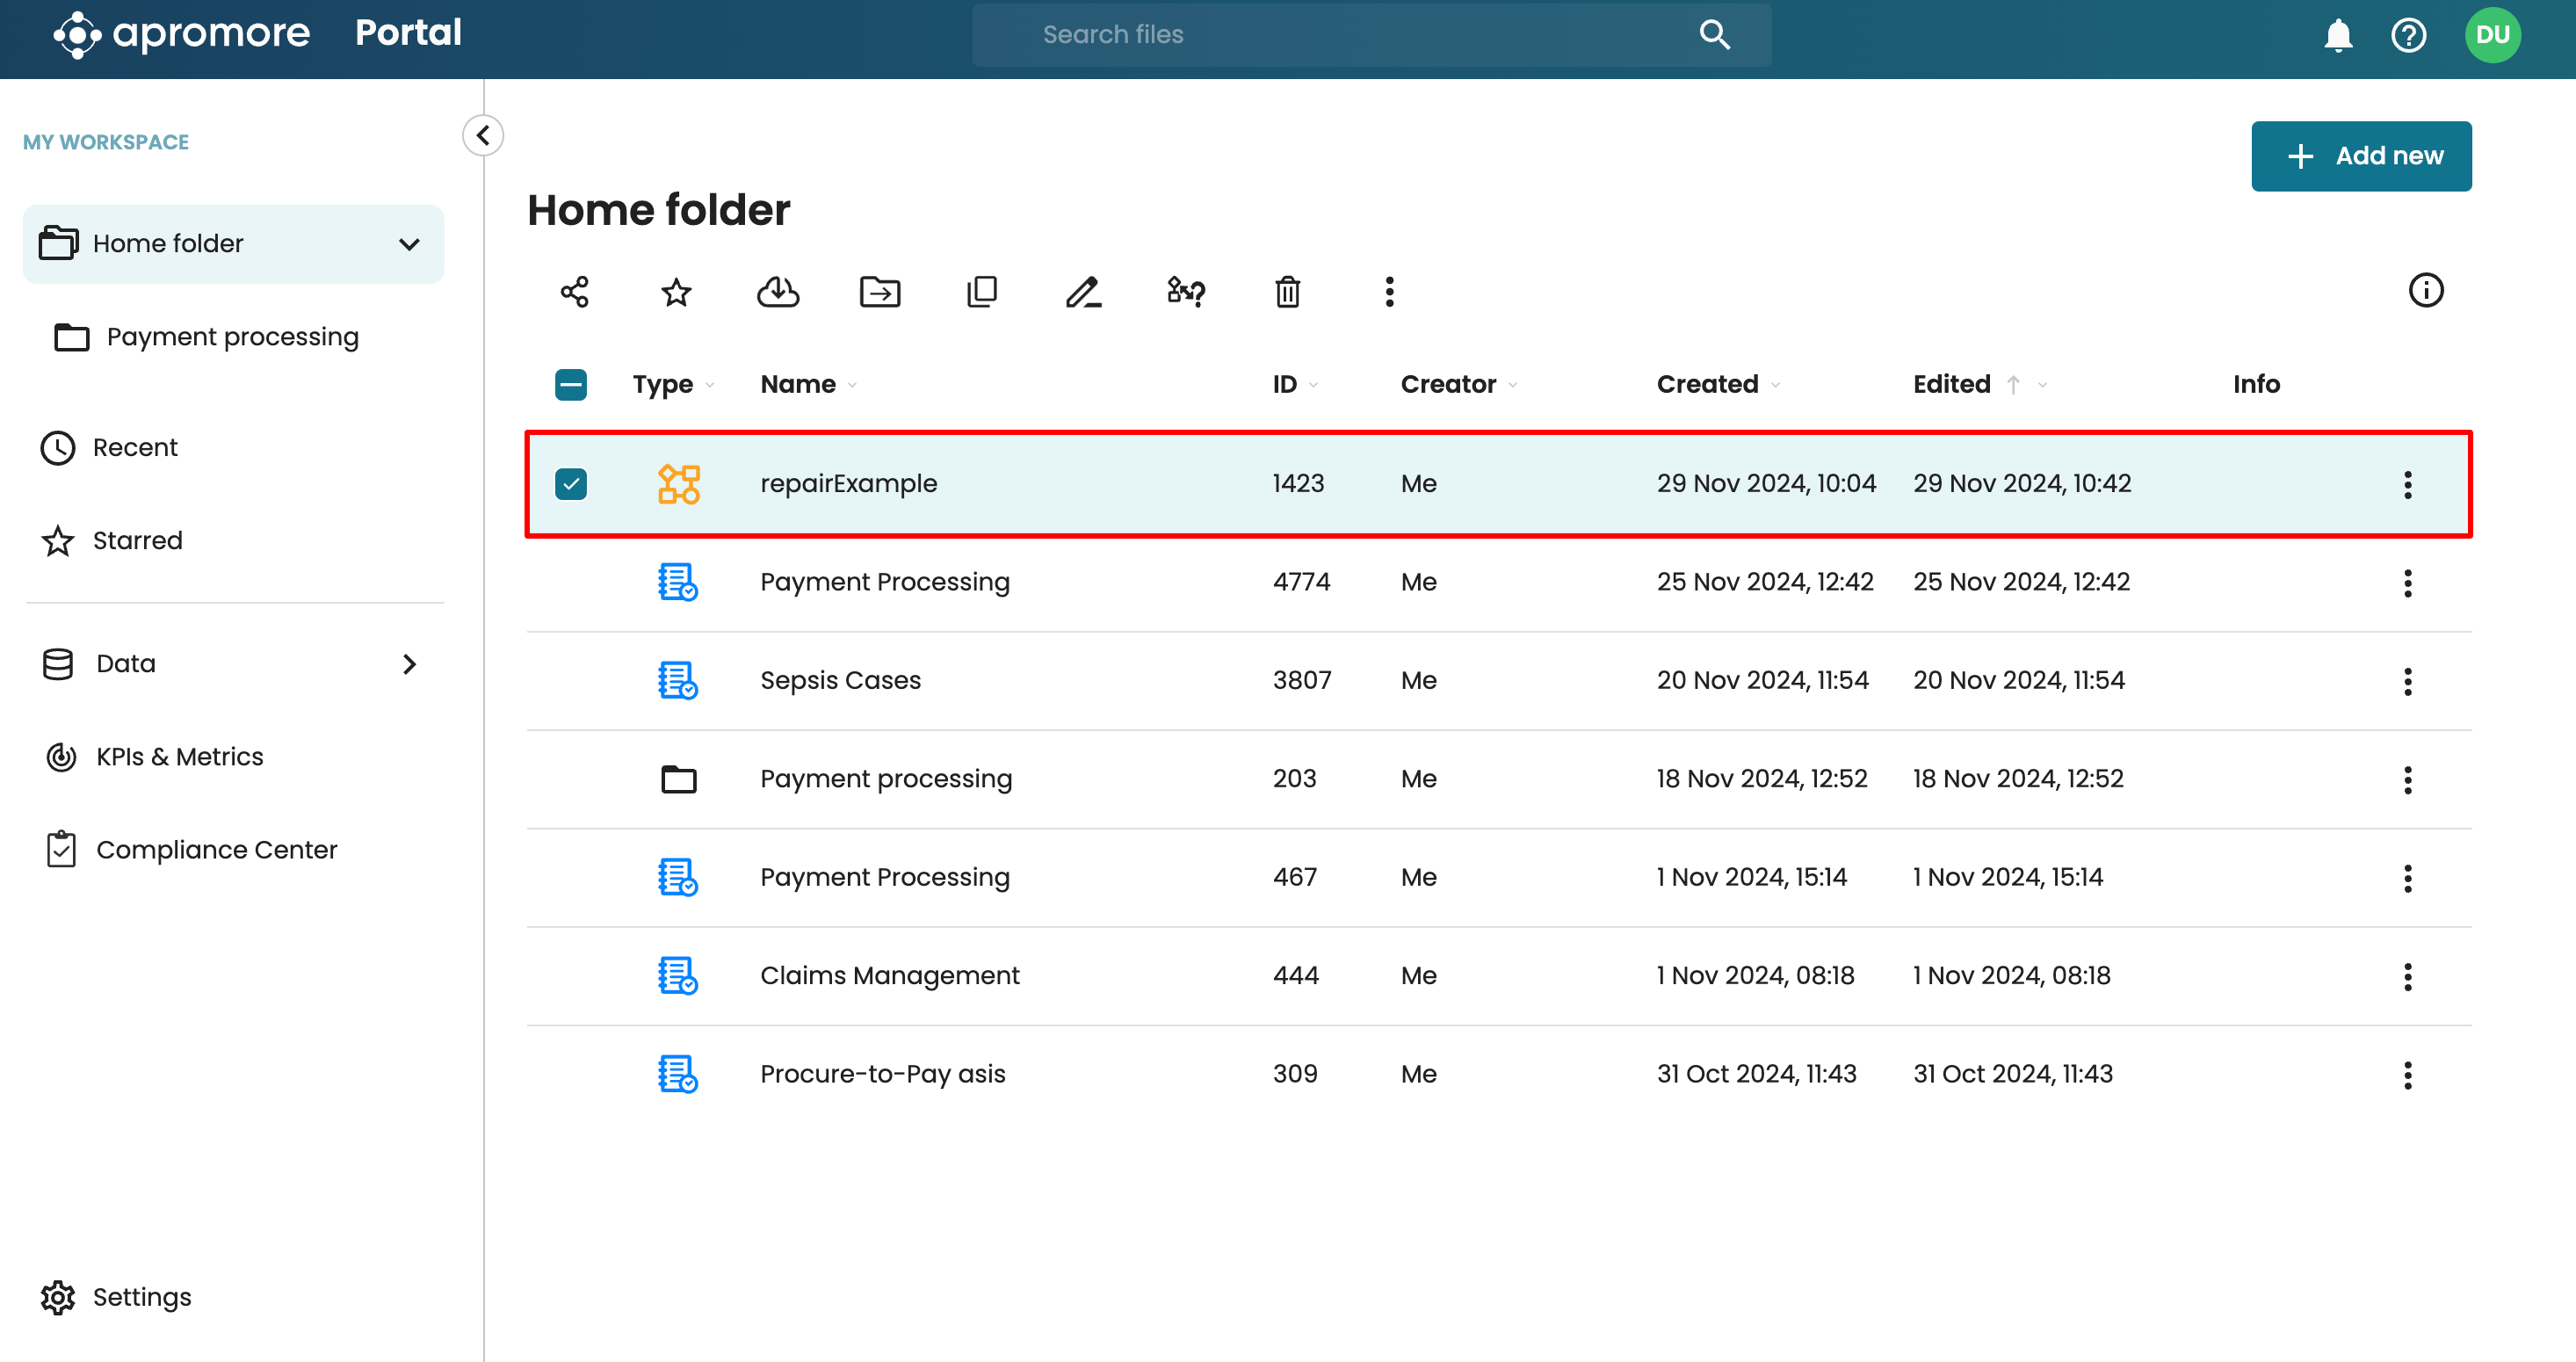Open the Sepsis Cases log
The width and height of the screenshot is (2576, 1362).
click(x=840, y=680)
